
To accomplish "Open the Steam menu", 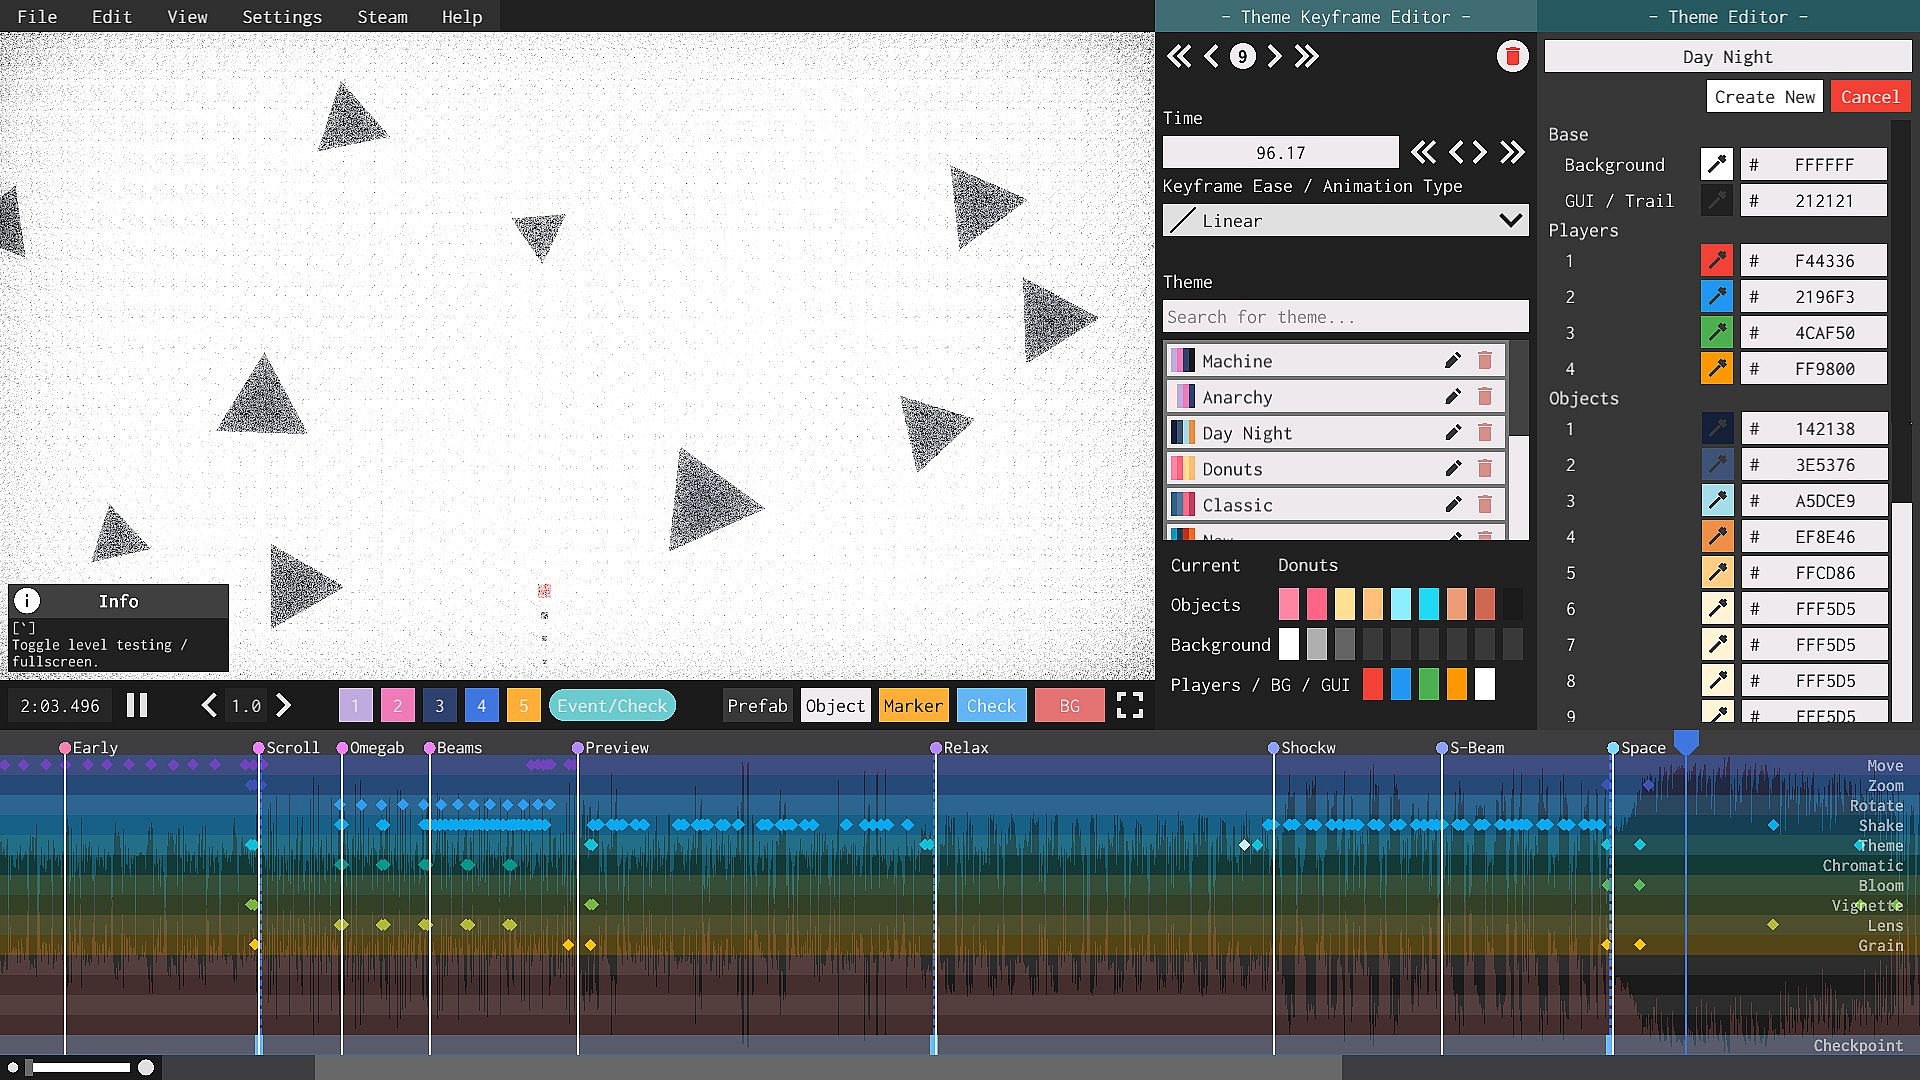I will [x=382, y=17].
